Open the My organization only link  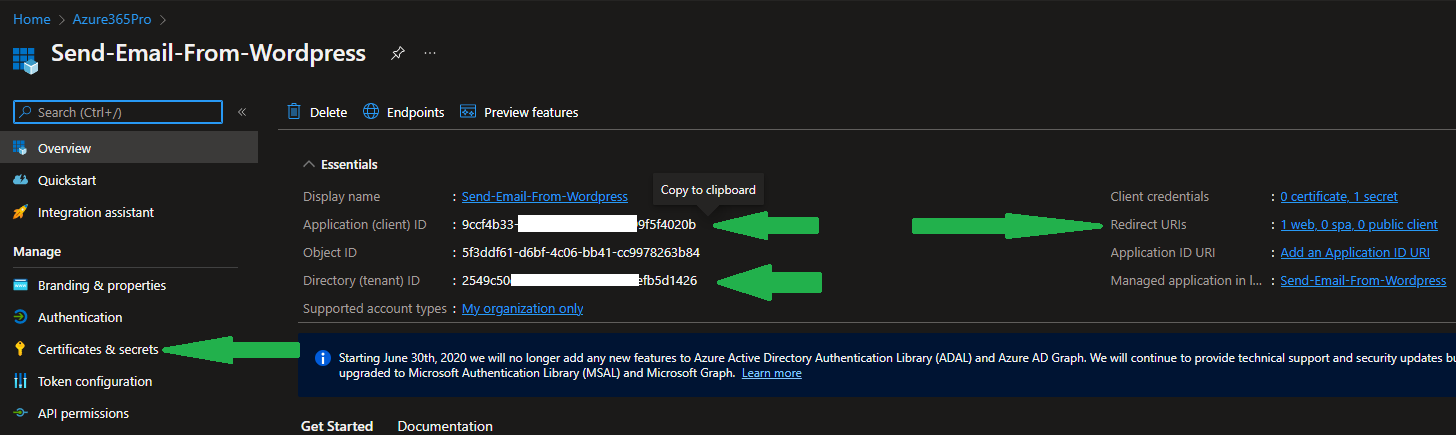[x=523, y=309]
